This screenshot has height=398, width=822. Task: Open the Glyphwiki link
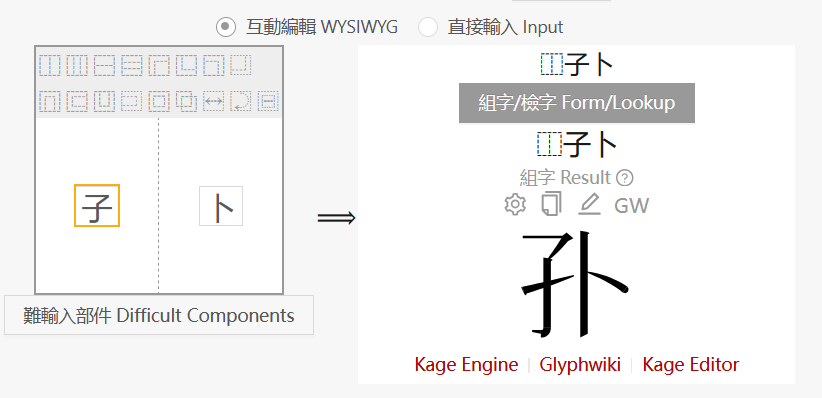tap(580, 364)
